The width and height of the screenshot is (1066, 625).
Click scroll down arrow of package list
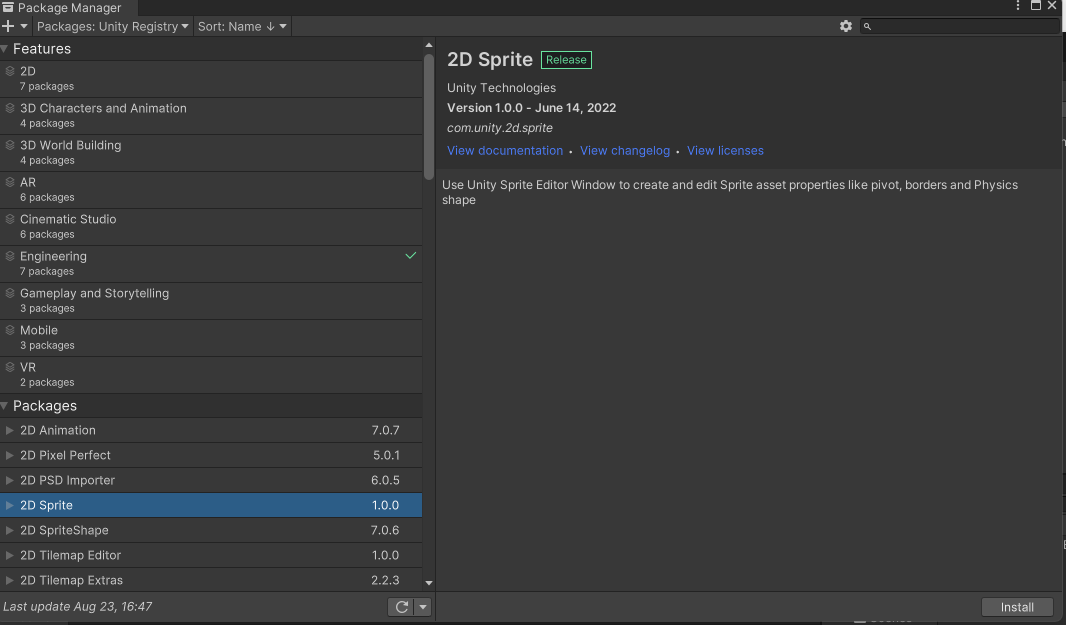tap(428, 583)
